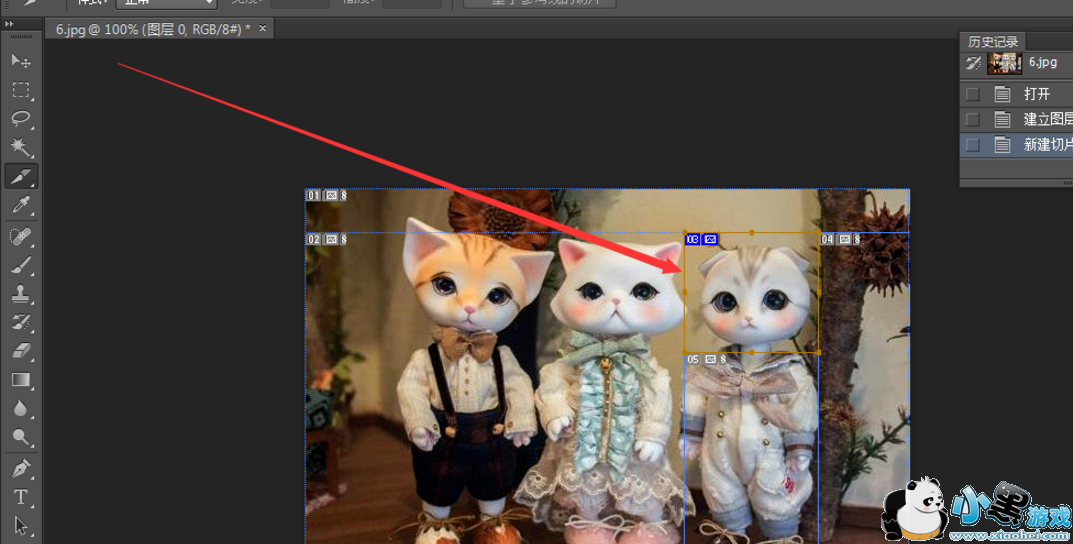Select the Gradient tool
Screen dimensions: 1073x544
coord(21,380)
